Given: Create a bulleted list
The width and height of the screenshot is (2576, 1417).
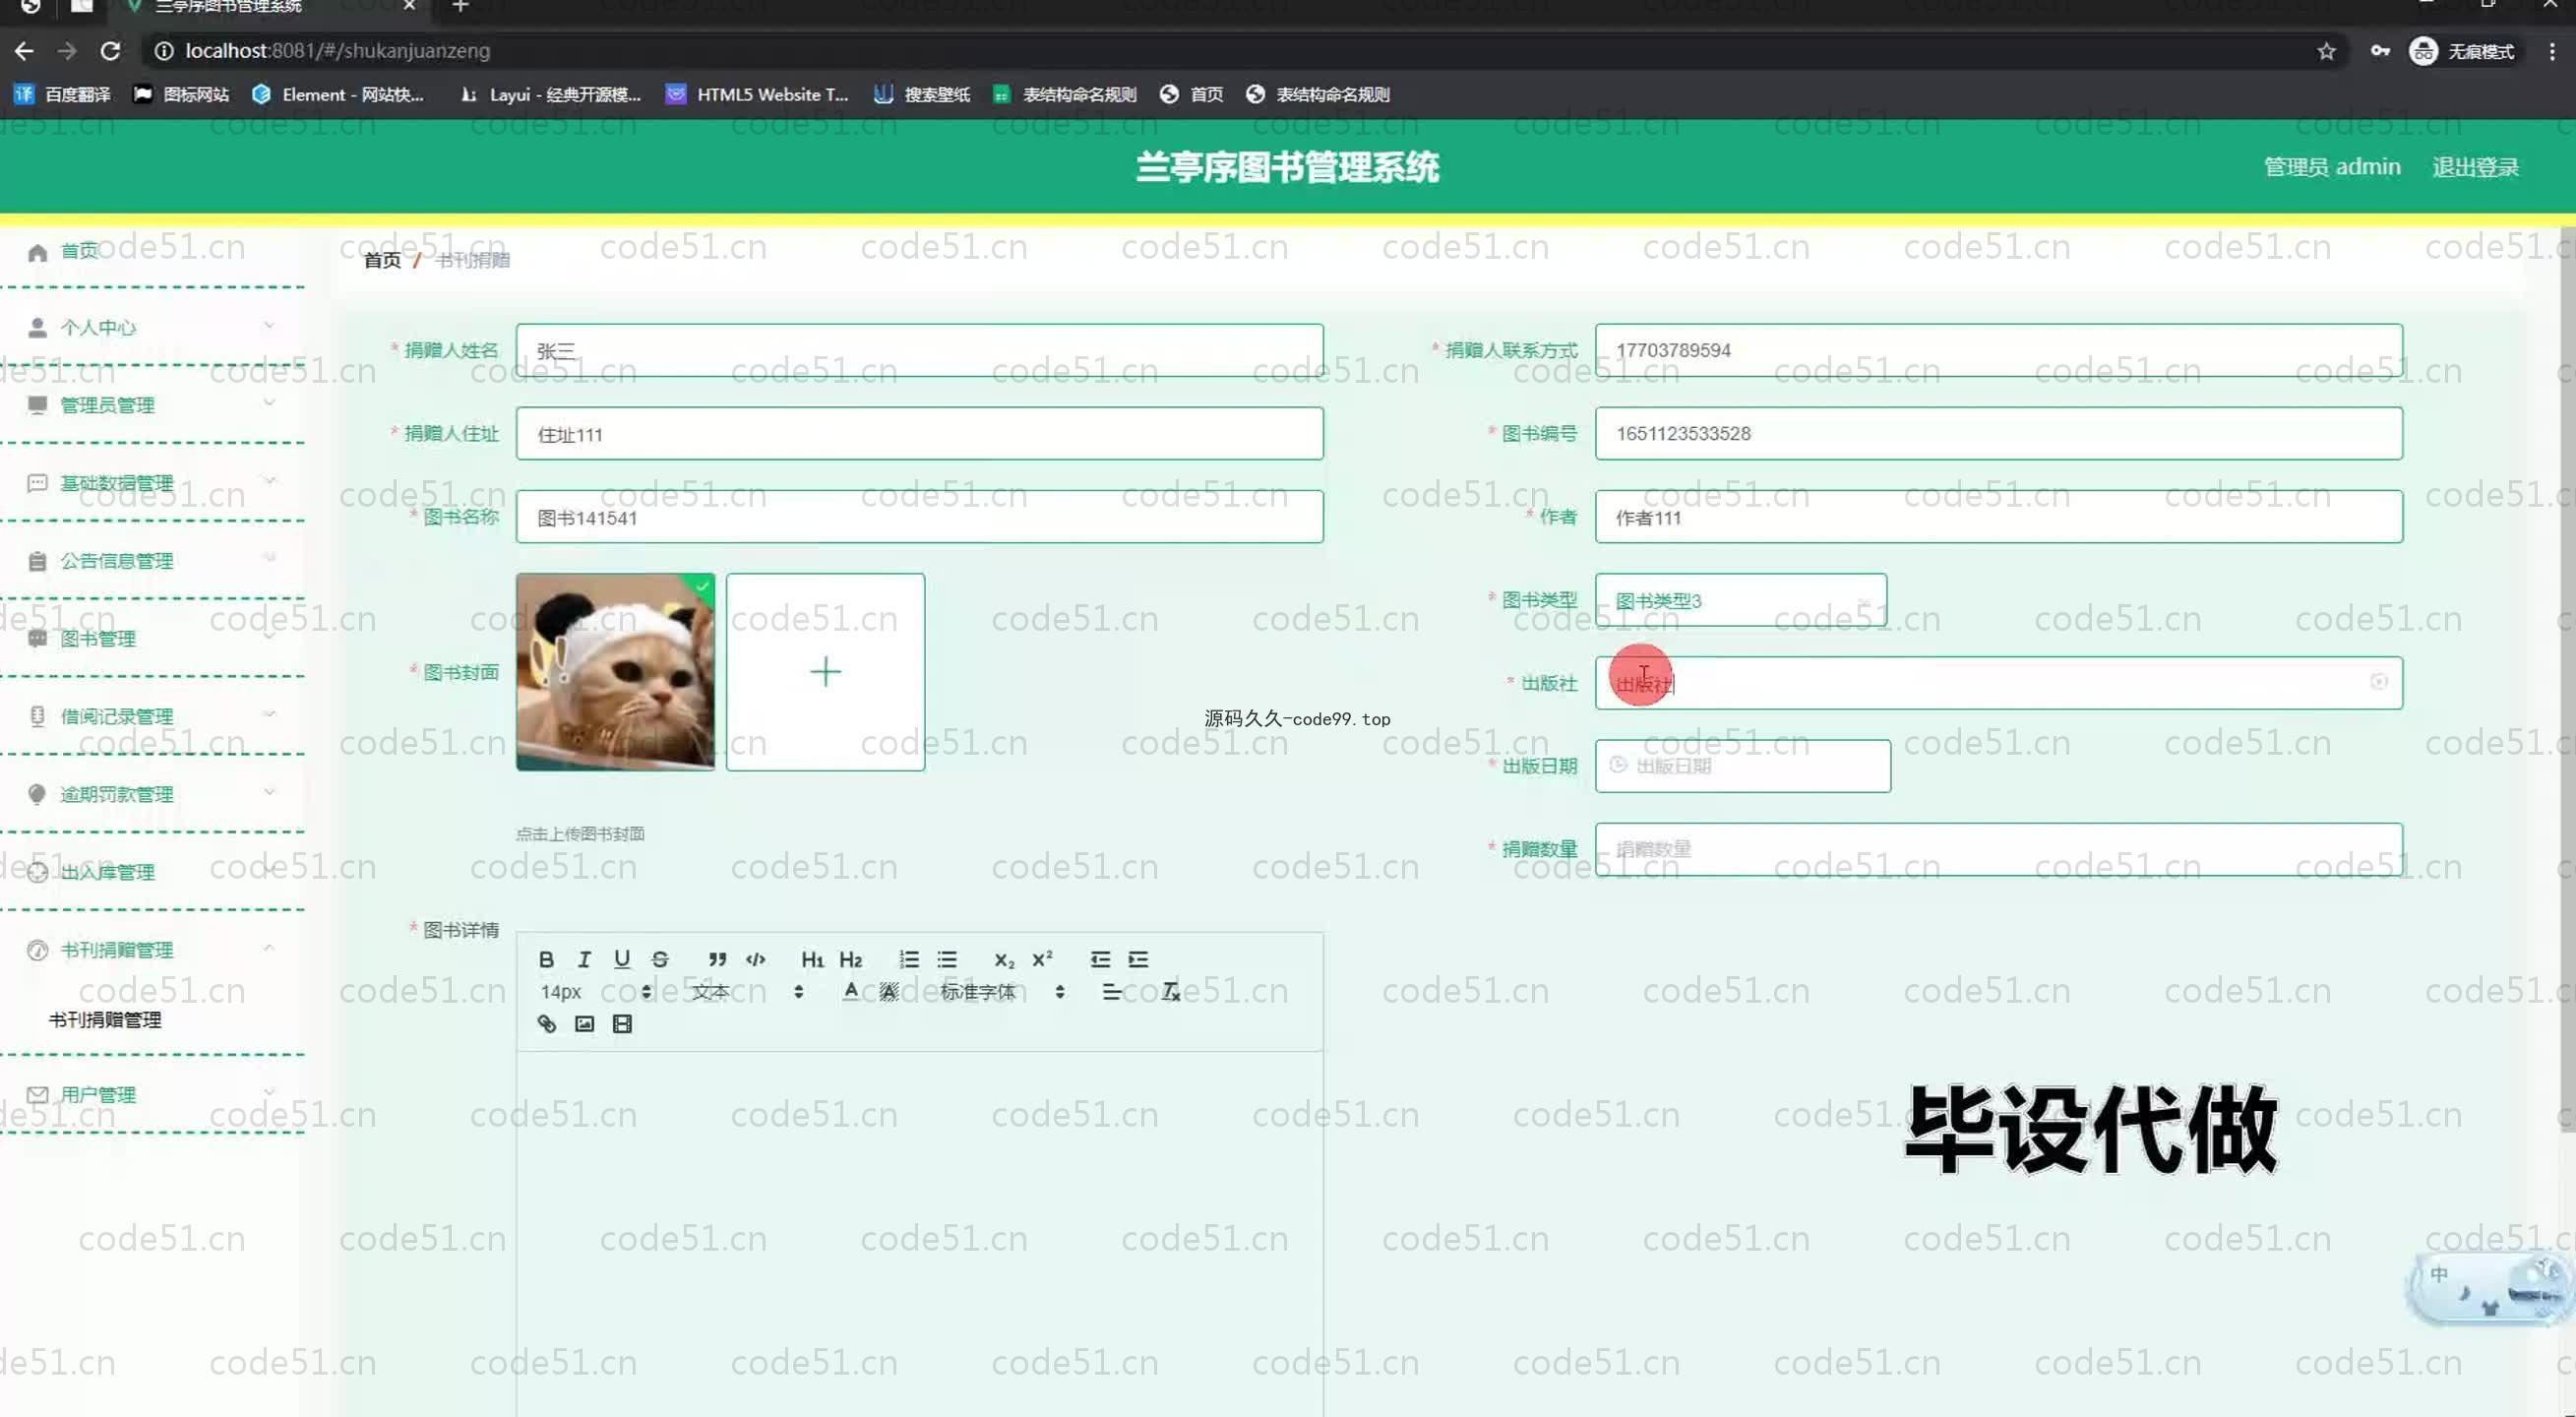Looking at the screenshot, I should [946, 959].
